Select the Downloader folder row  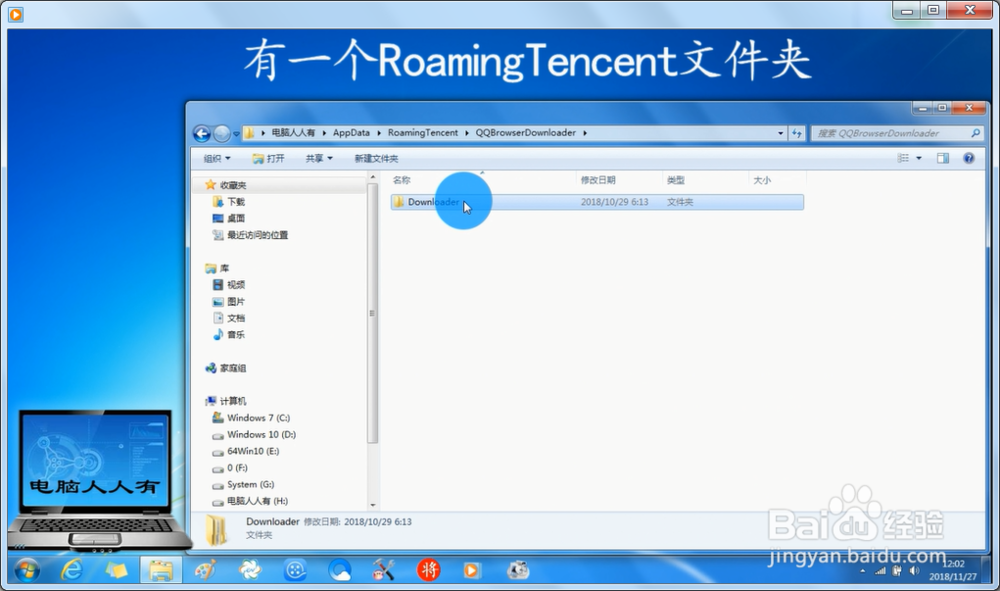597,202
